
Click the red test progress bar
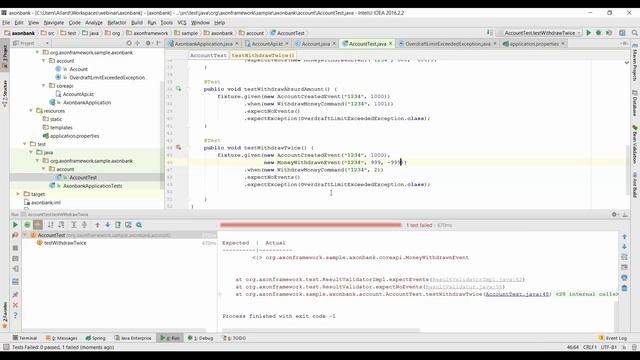311,225
